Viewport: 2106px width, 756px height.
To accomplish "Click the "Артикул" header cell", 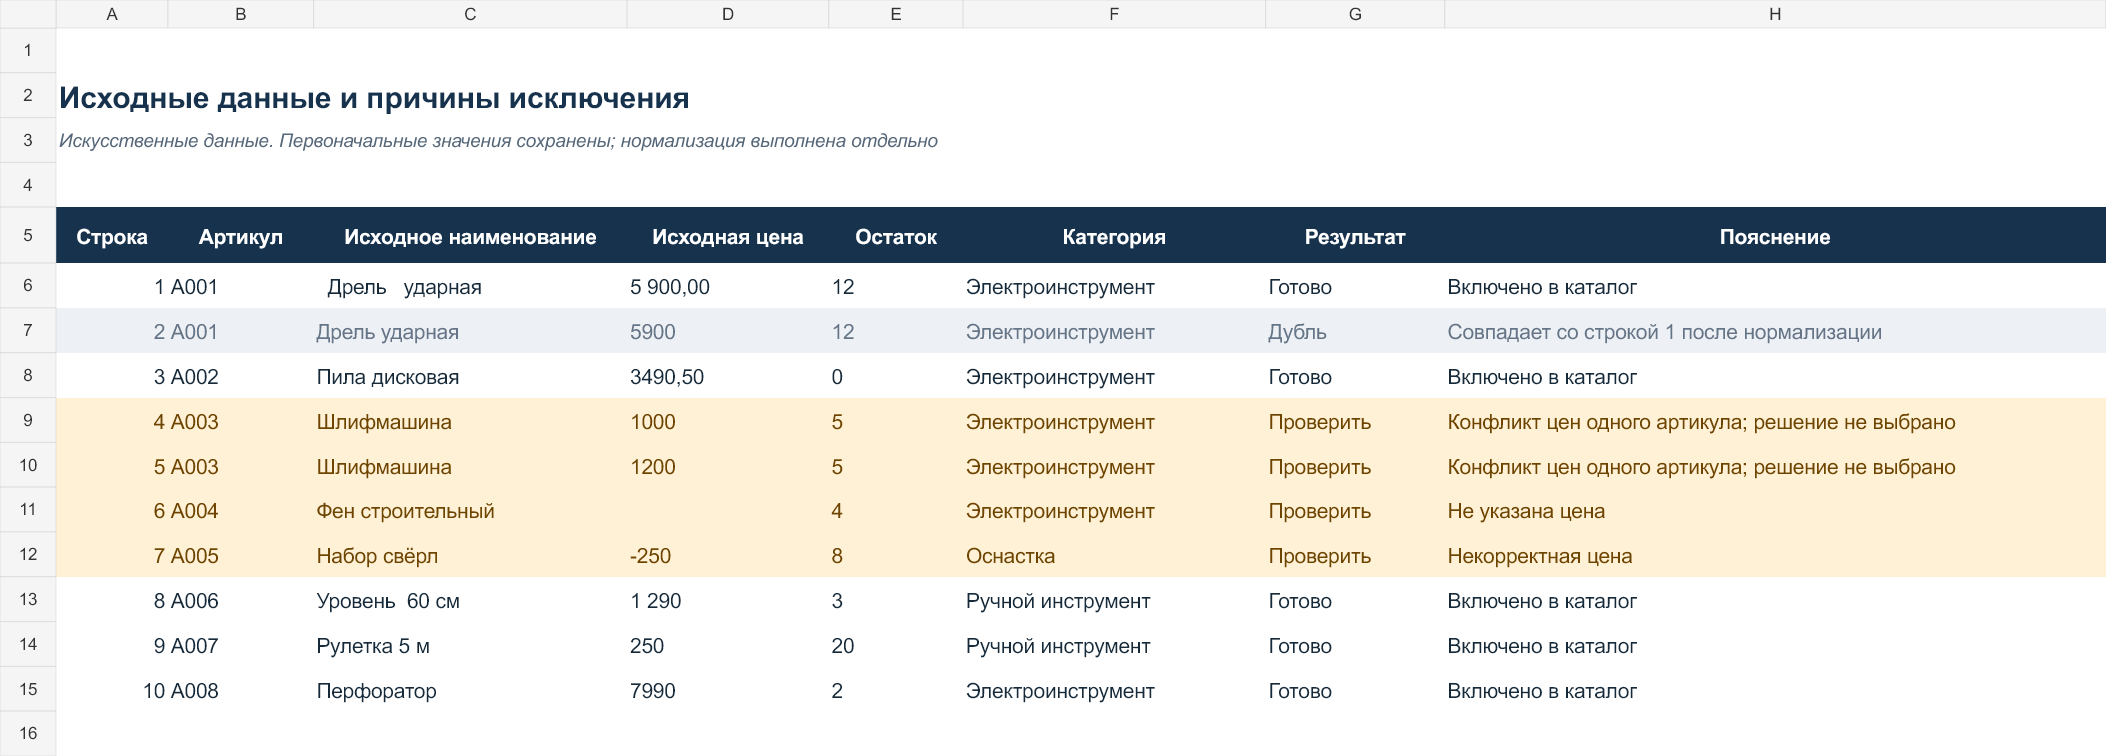I will [241, 237].
